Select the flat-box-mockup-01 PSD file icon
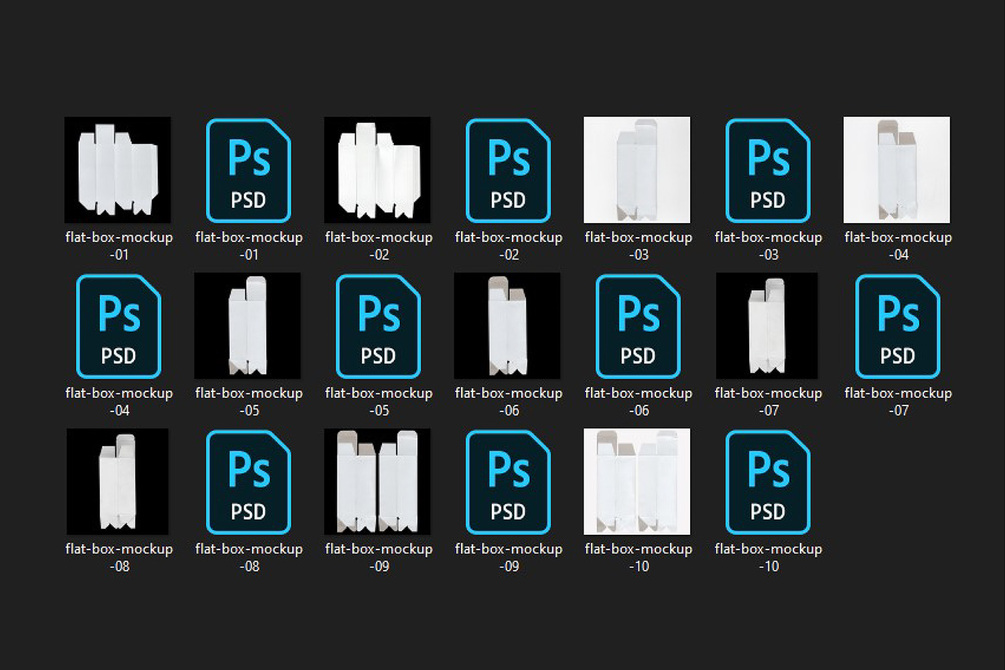The image size is (1005, 670). pyautogui.click(x=249, y=171)
